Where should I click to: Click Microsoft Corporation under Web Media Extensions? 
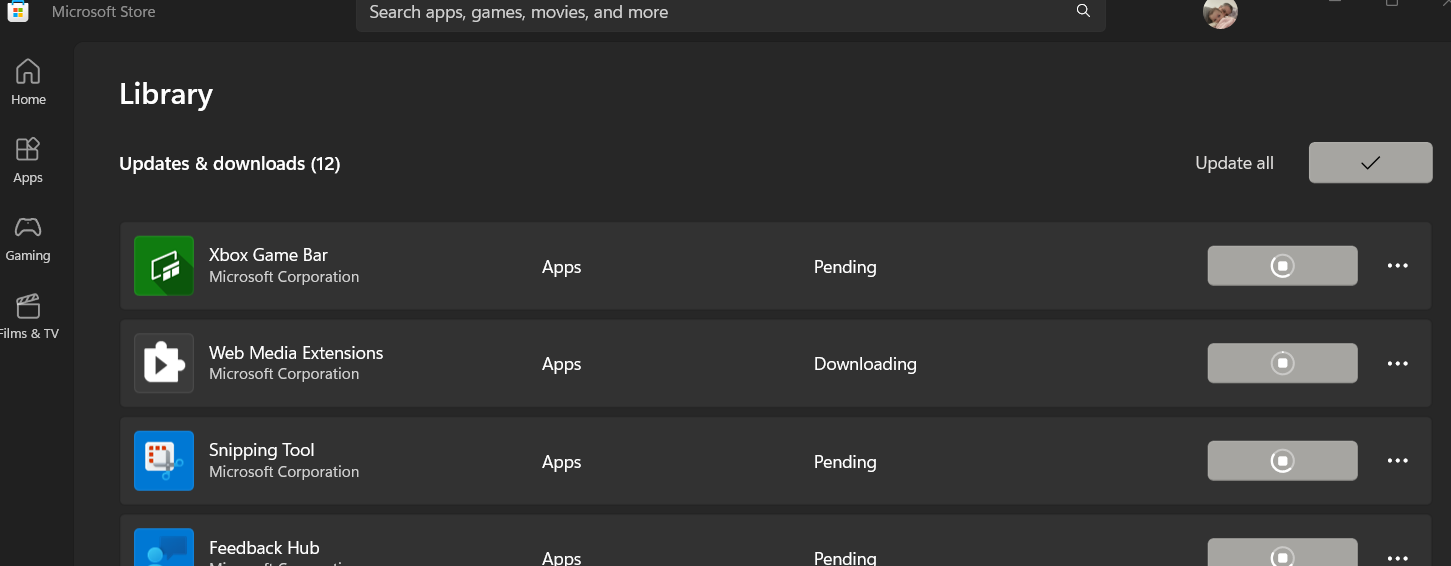[284, 374]
